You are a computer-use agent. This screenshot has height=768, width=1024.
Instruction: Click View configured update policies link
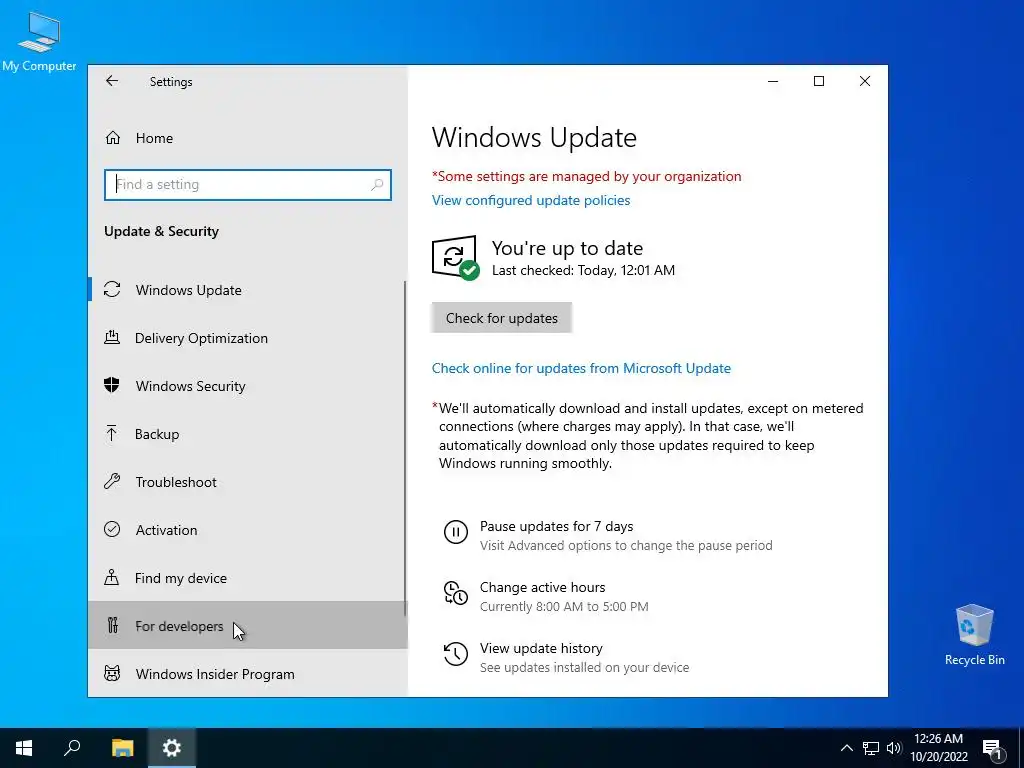[x=531, y=200]
